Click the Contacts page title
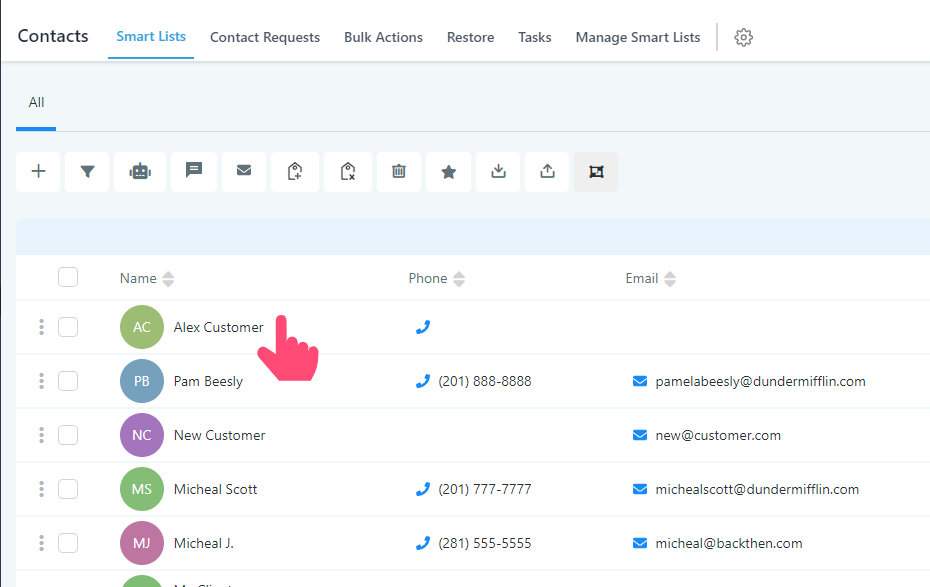 pos(53,36)
